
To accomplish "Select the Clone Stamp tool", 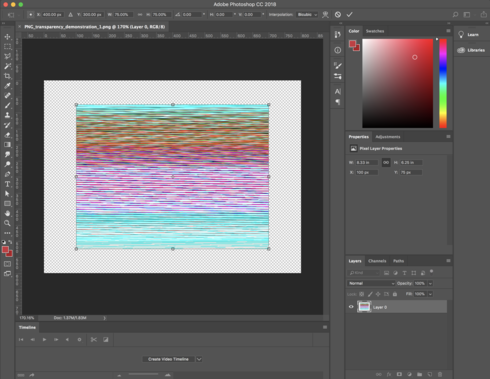I will (7, 115).
